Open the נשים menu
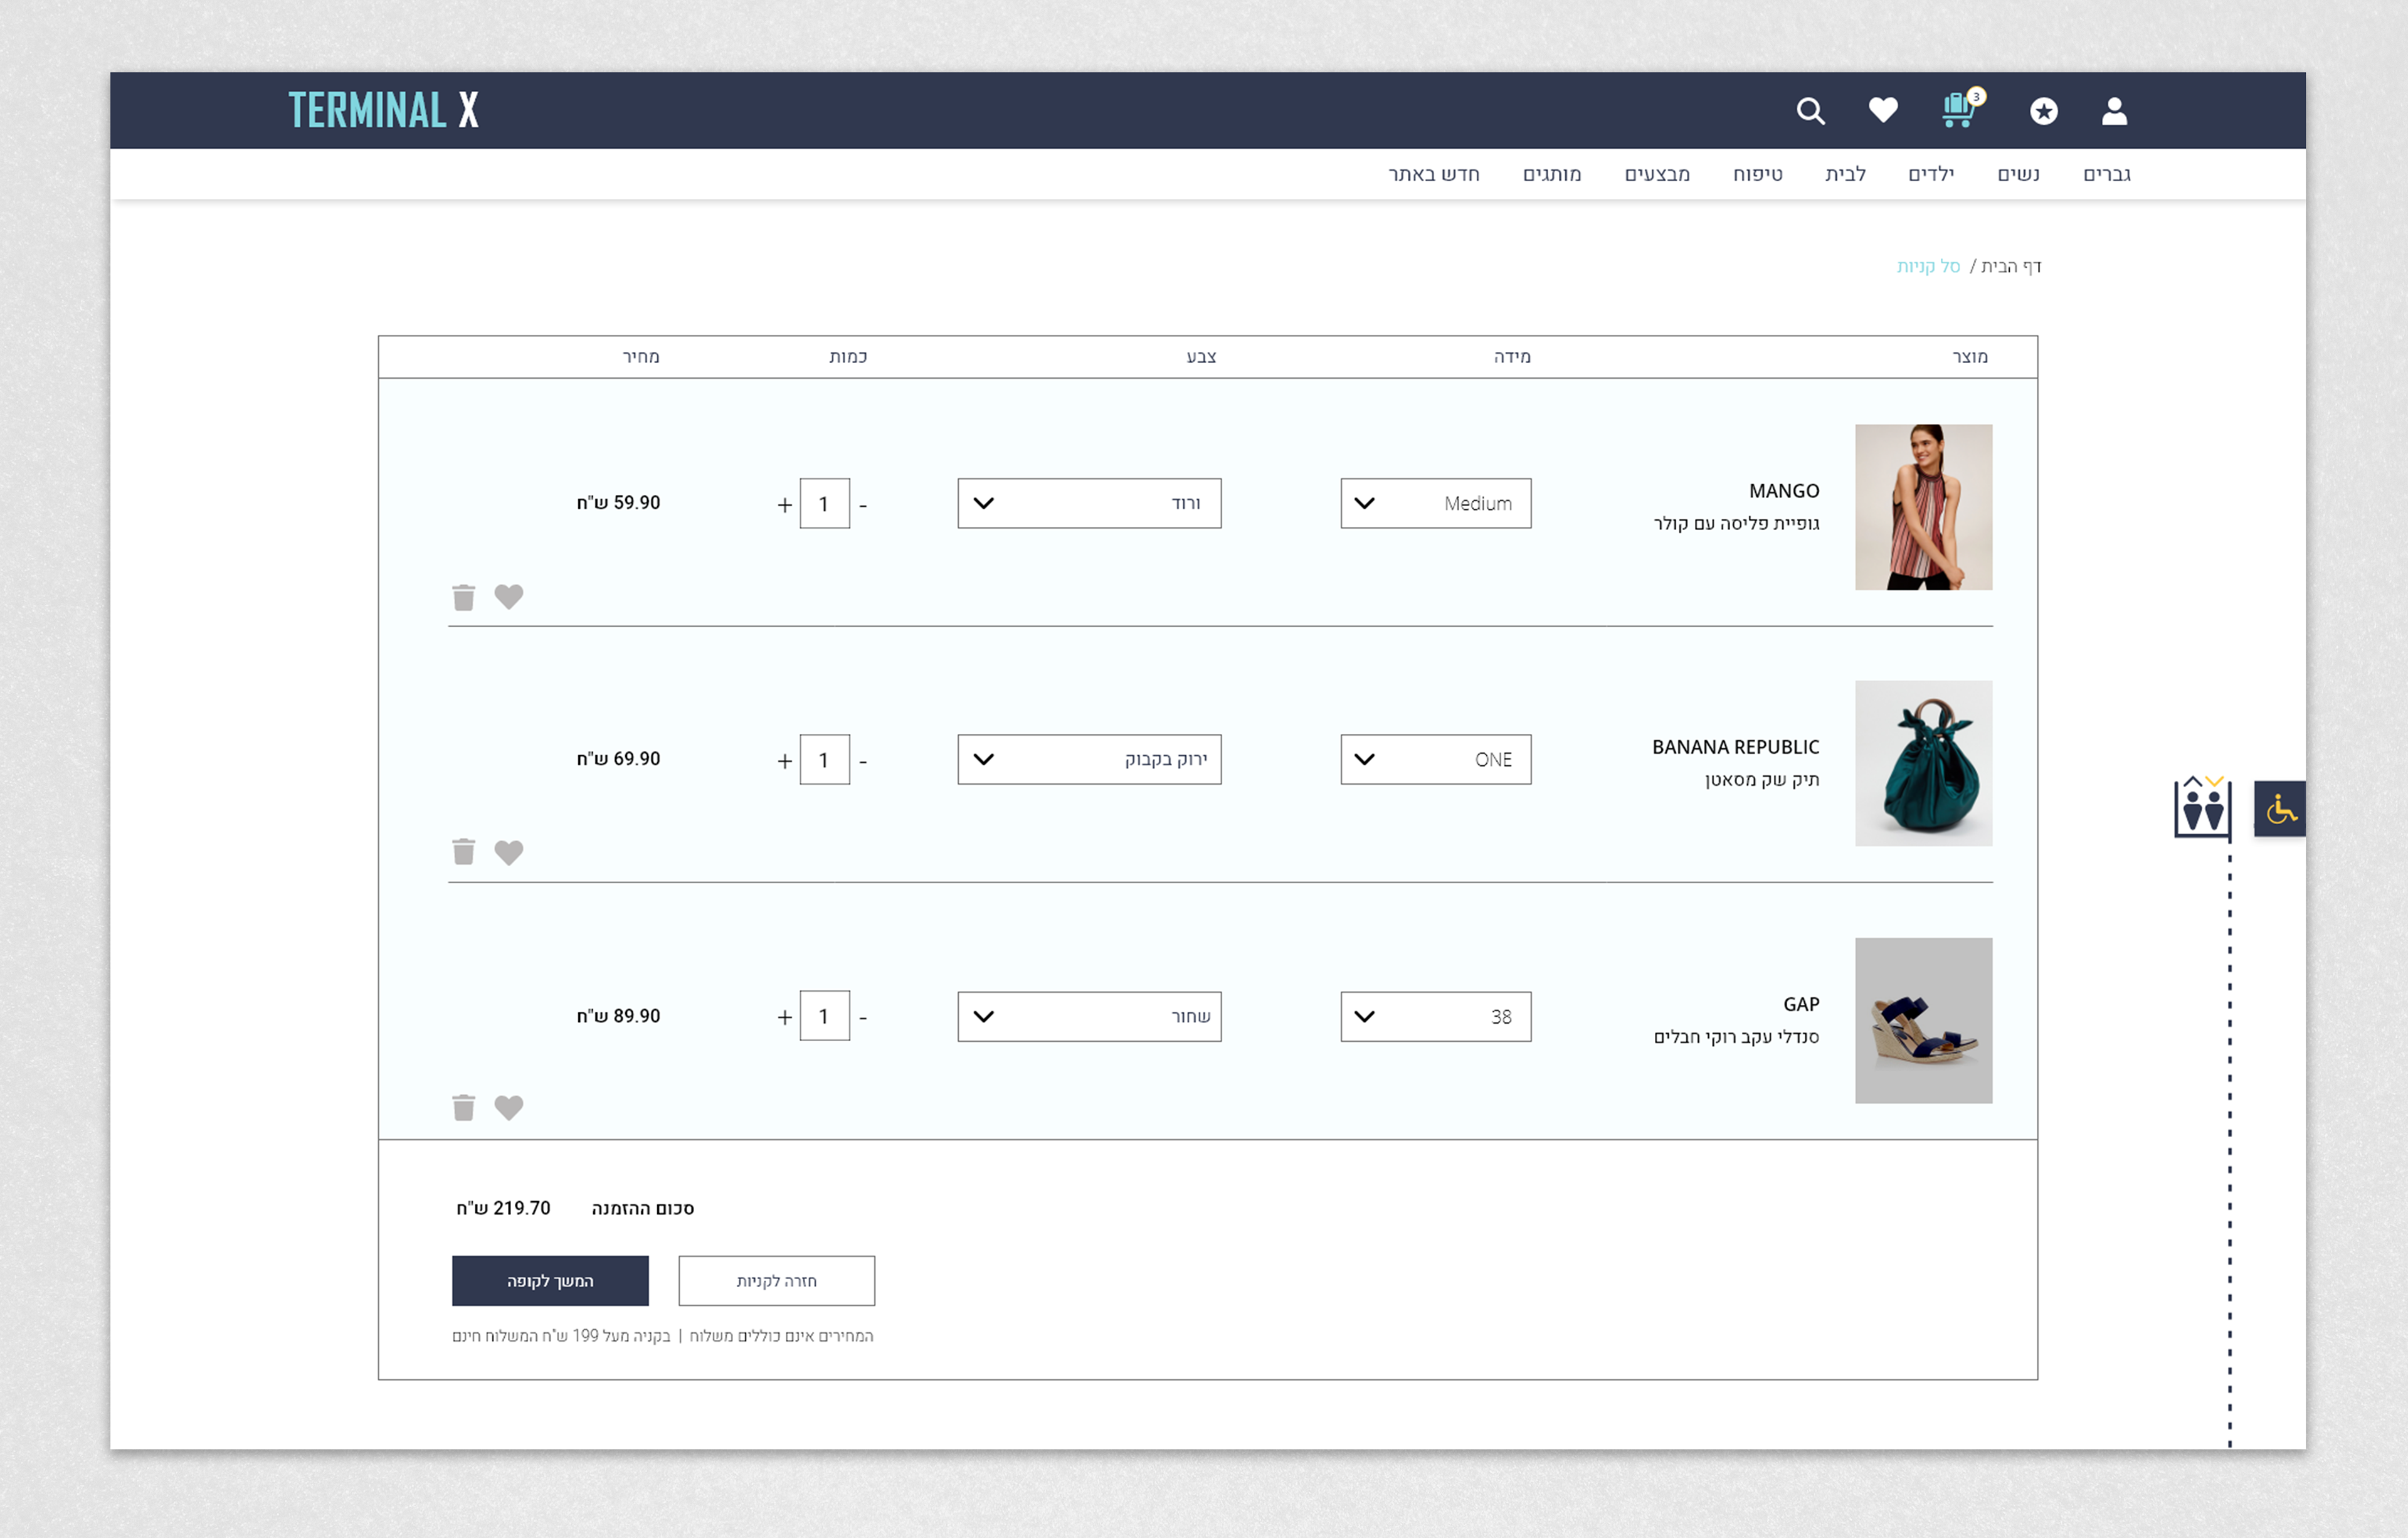Viewport: 2408px width, 1538px height. point(2019,174)
